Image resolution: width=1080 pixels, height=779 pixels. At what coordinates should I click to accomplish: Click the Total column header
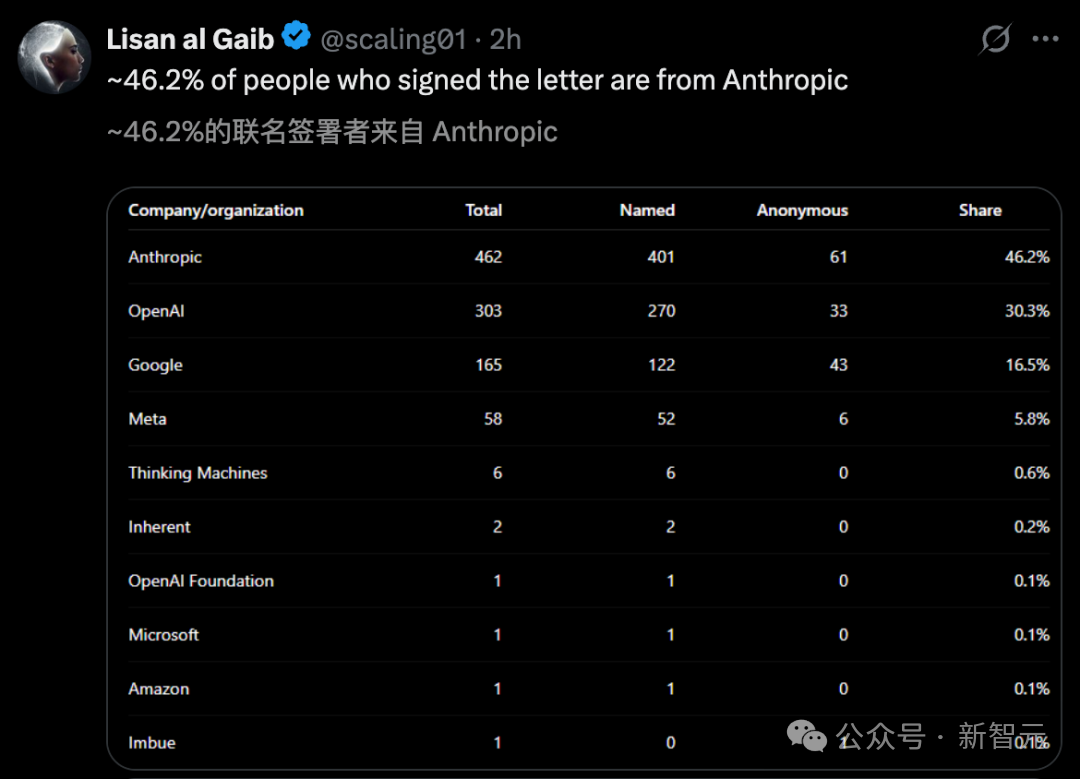483,210
